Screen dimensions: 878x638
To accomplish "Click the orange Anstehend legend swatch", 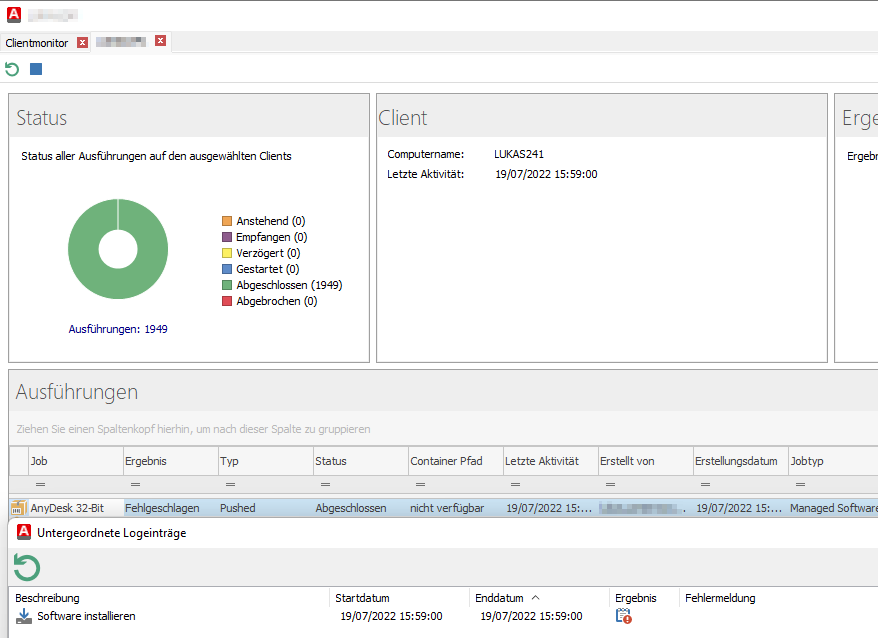I will (227, 221).
